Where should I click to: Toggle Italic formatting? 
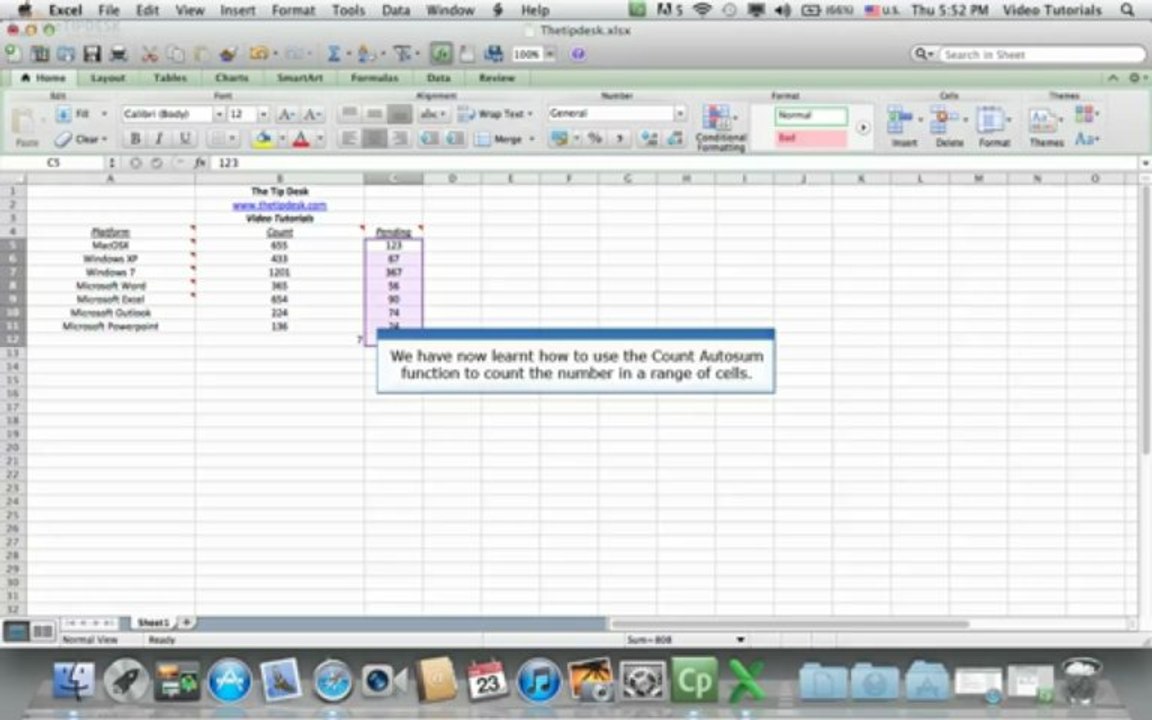coord(159,138)
